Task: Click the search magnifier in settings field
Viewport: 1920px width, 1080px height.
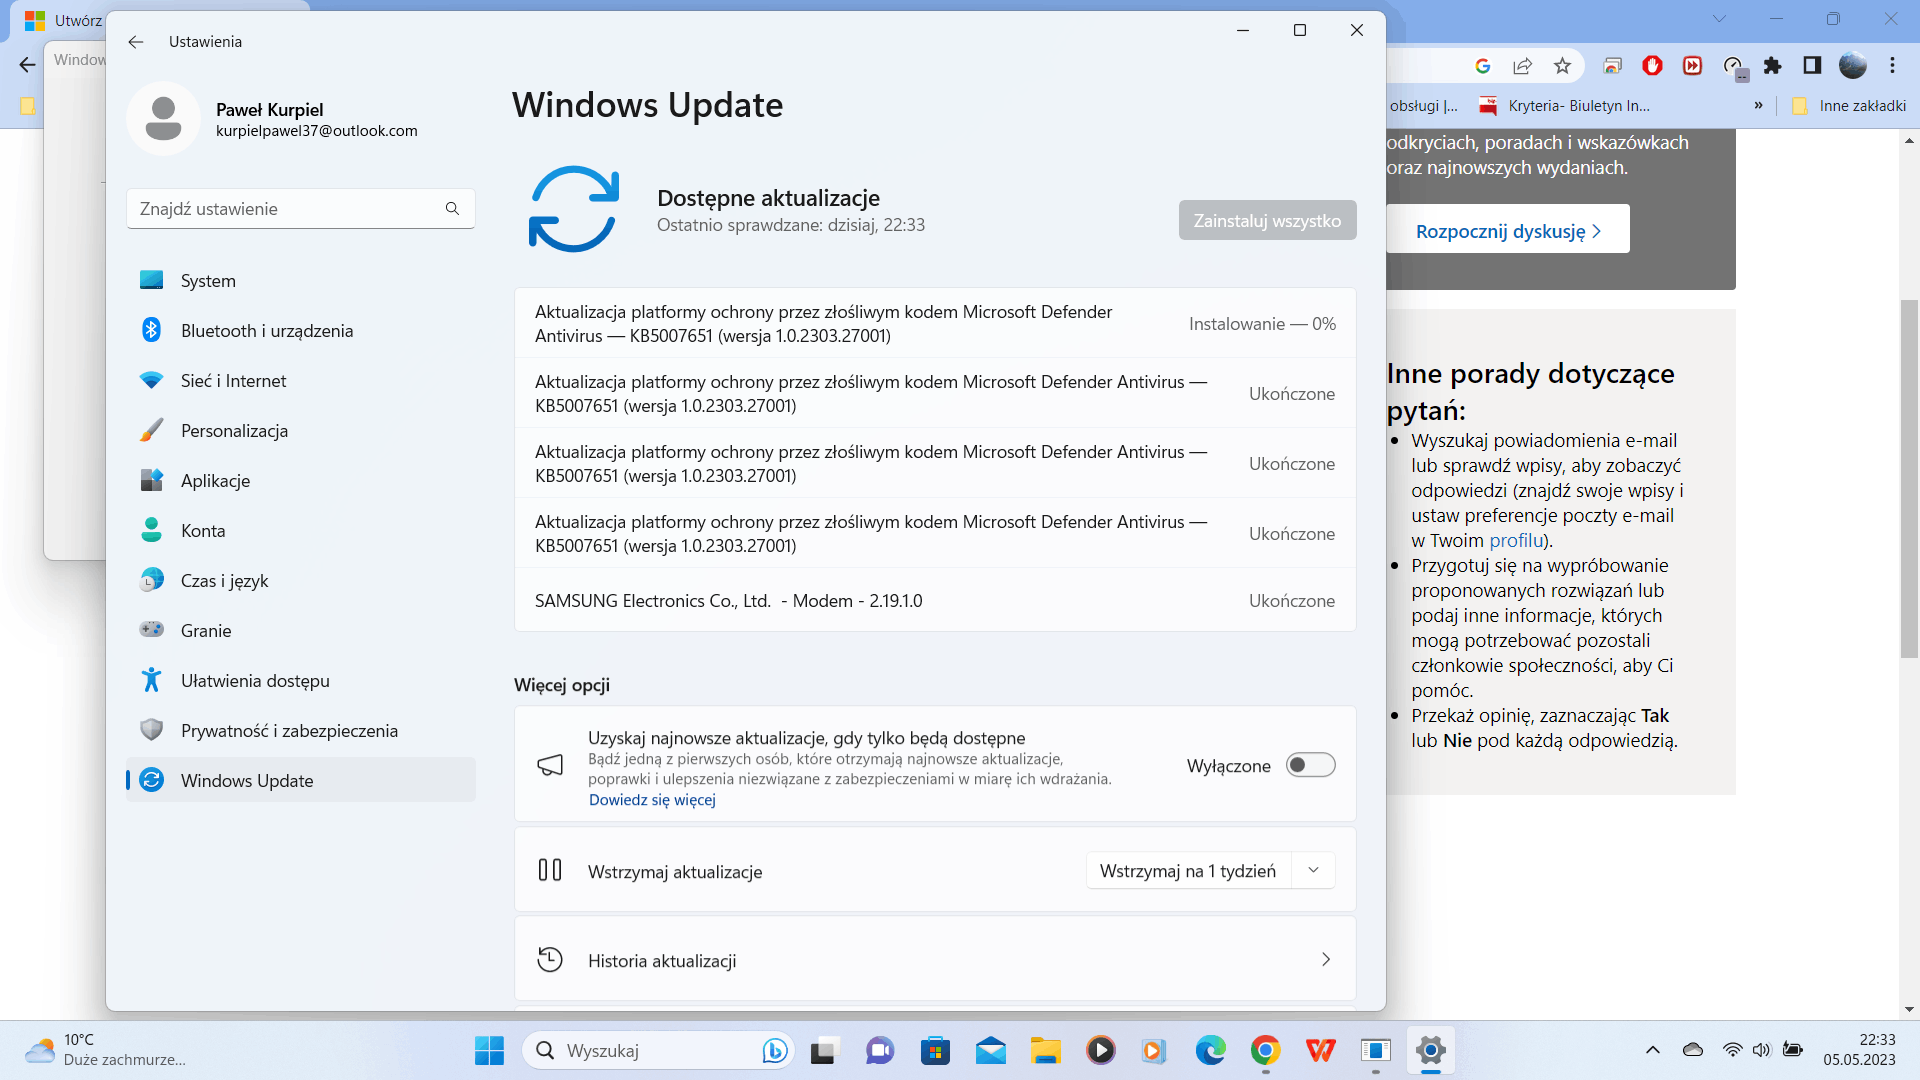Action: pos(452,209)
